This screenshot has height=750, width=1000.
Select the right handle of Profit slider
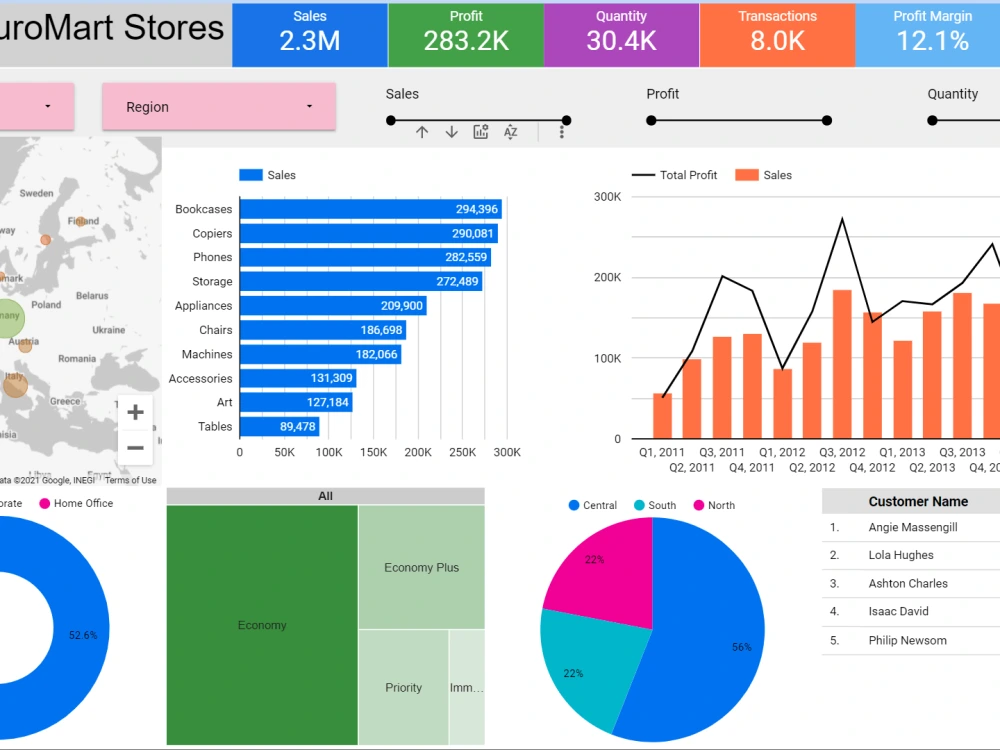827,121
